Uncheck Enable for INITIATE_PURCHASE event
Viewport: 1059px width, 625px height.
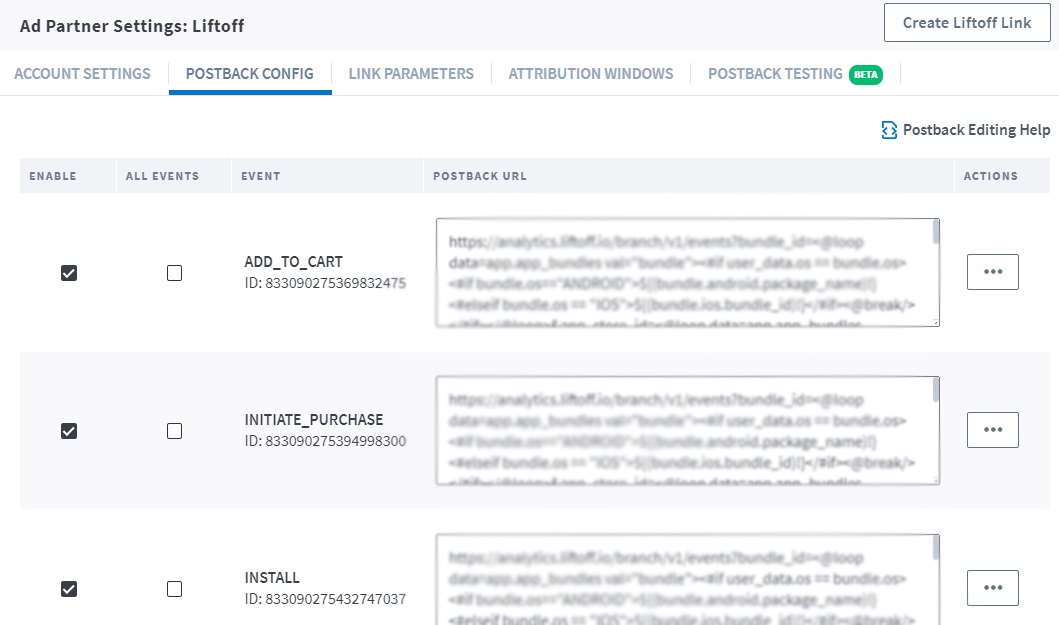69,431
